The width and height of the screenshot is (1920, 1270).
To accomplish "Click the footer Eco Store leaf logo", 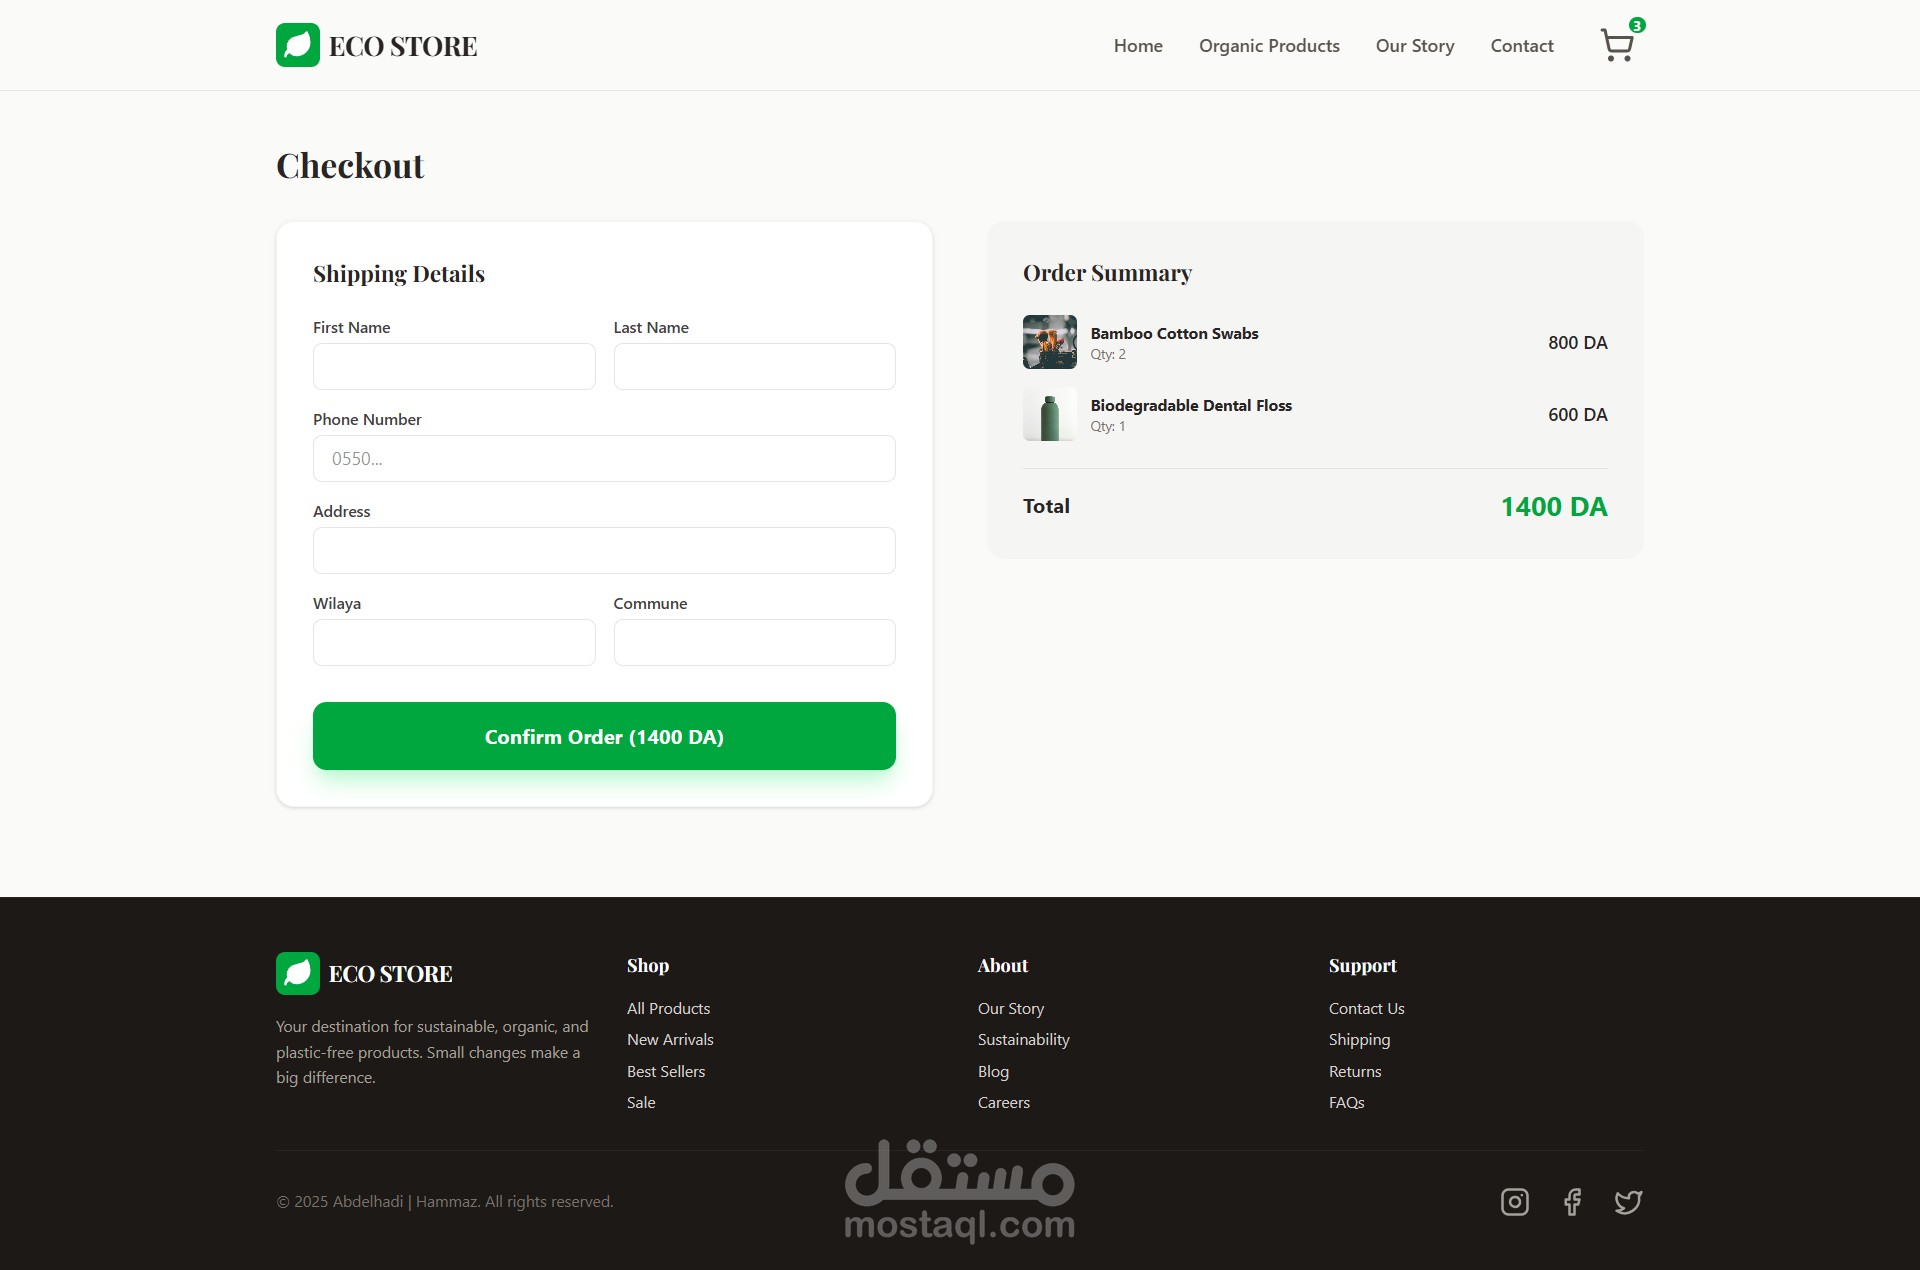I will coord(298,973).
